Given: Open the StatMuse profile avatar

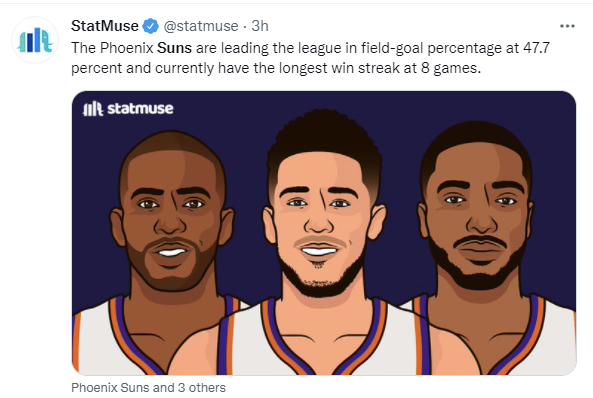Looking at the screenshot, I should [x=35, y=40].
